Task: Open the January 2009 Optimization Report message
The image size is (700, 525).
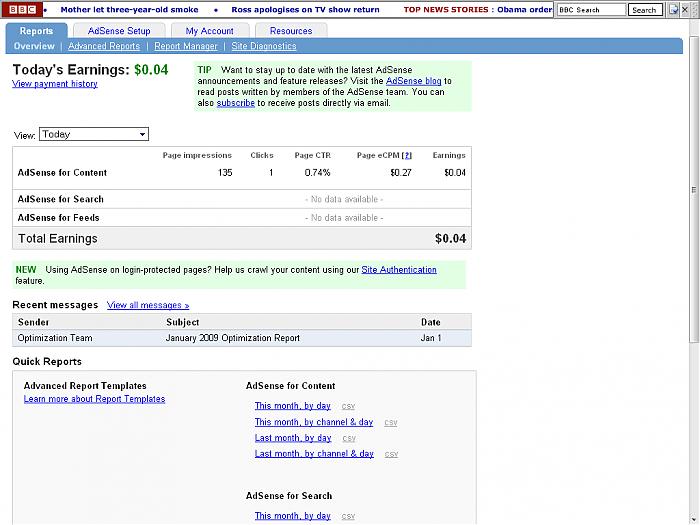Action: [233, 338]
